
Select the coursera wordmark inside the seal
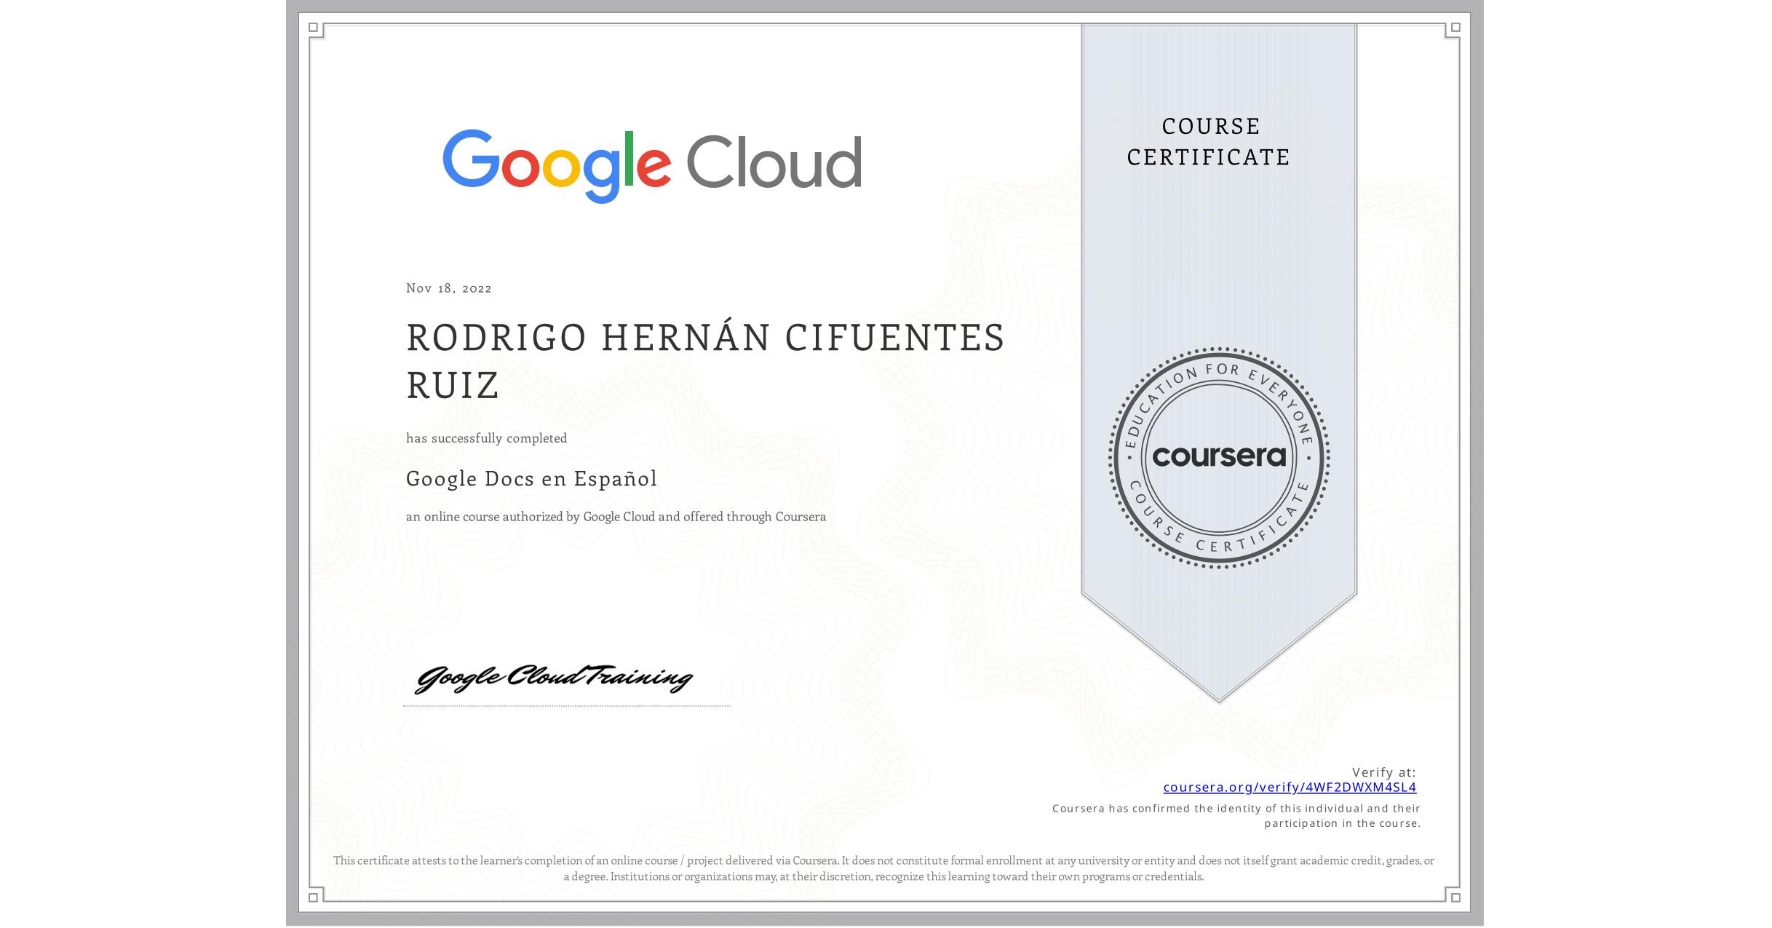pyautogui.click(x=1219, y=456)
